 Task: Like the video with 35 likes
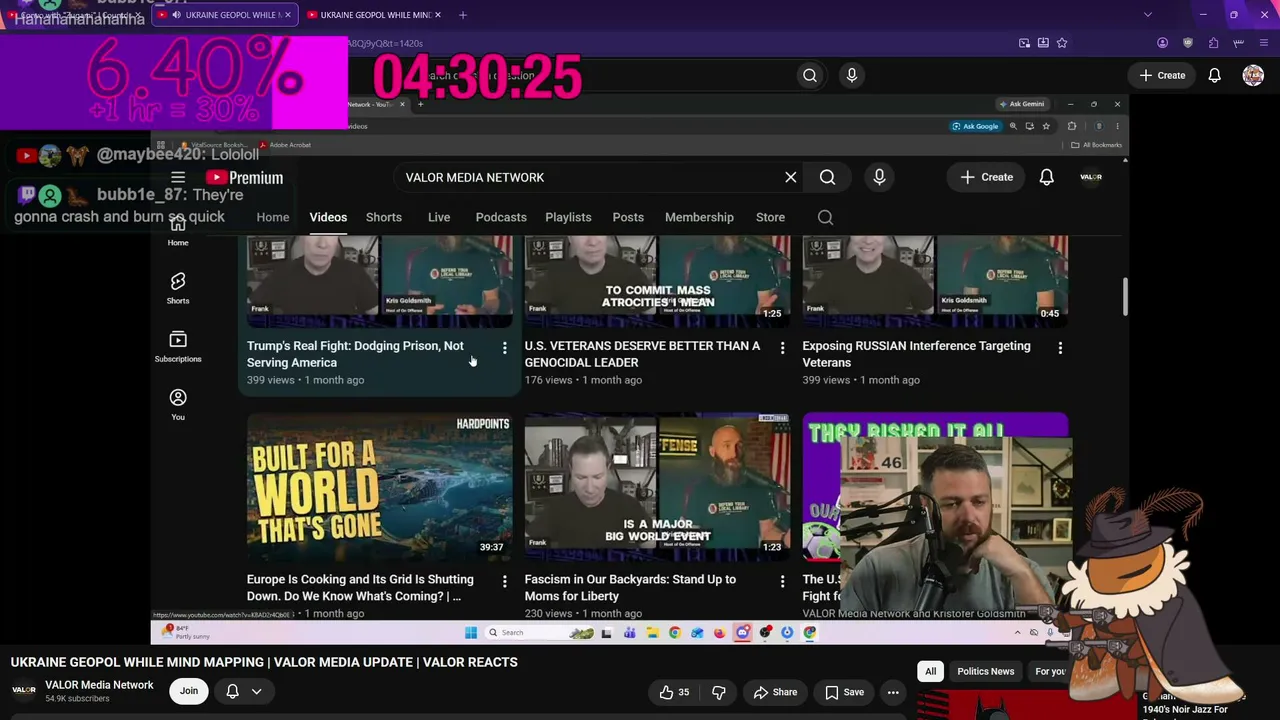(x=674, y=692)
